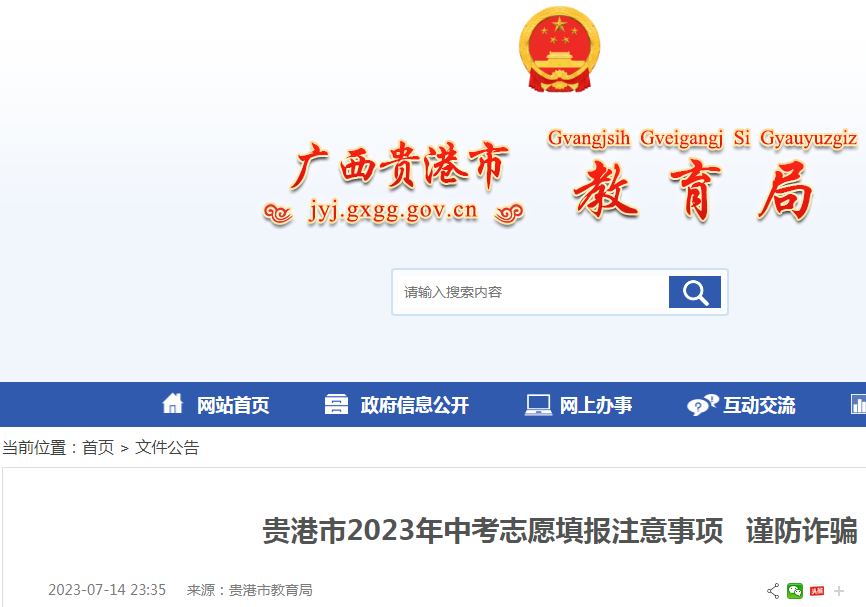Click the share icon below article title
Viewport: 866px width, 607px height.
773,591
